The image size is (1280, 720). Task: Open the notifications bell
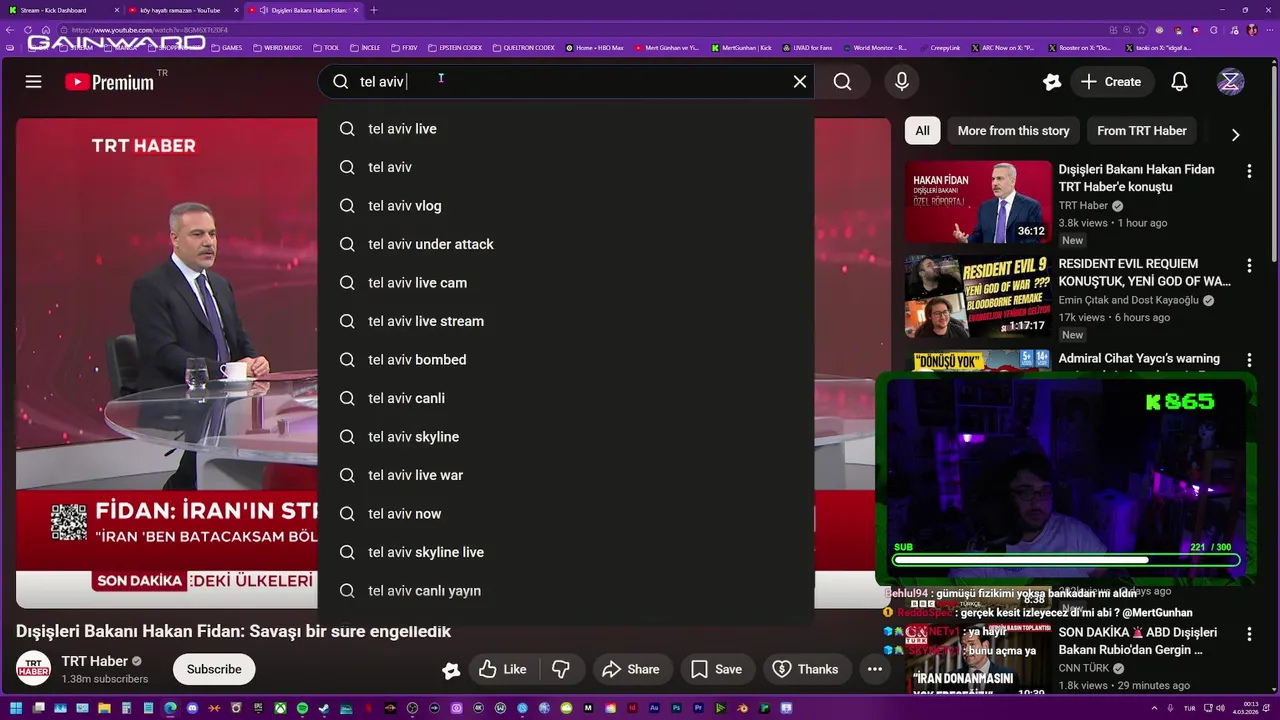pyautogui.click(x=1180, y=82)
